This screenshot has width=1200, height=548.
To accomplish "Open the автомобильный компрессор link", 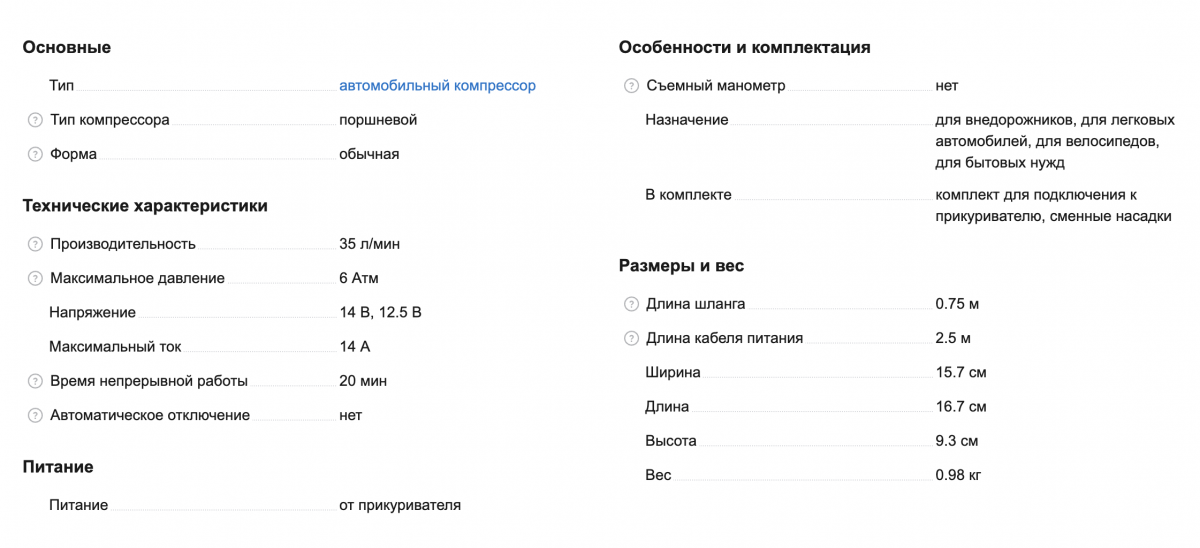I will tap(437, 86).
